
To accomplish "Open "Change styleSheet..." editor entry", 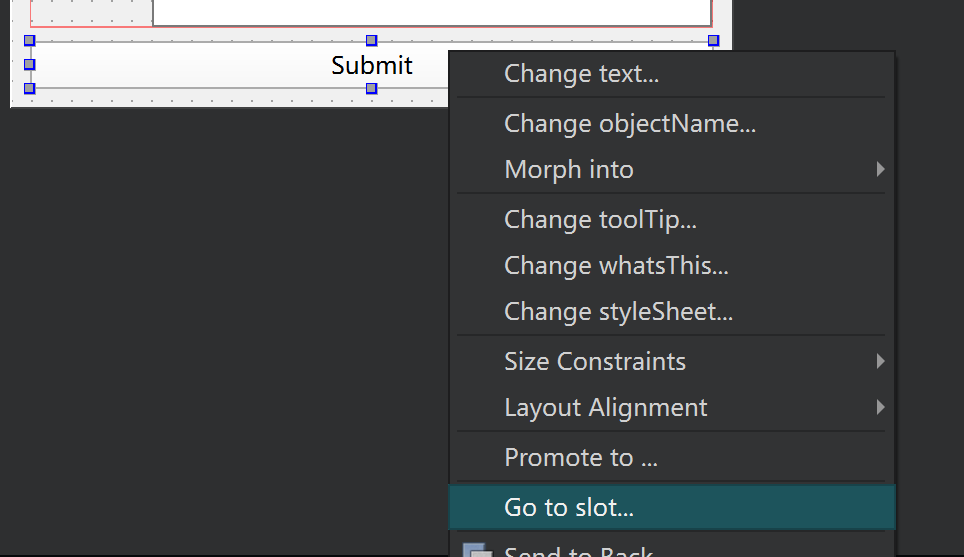I will tap(618, 312).
